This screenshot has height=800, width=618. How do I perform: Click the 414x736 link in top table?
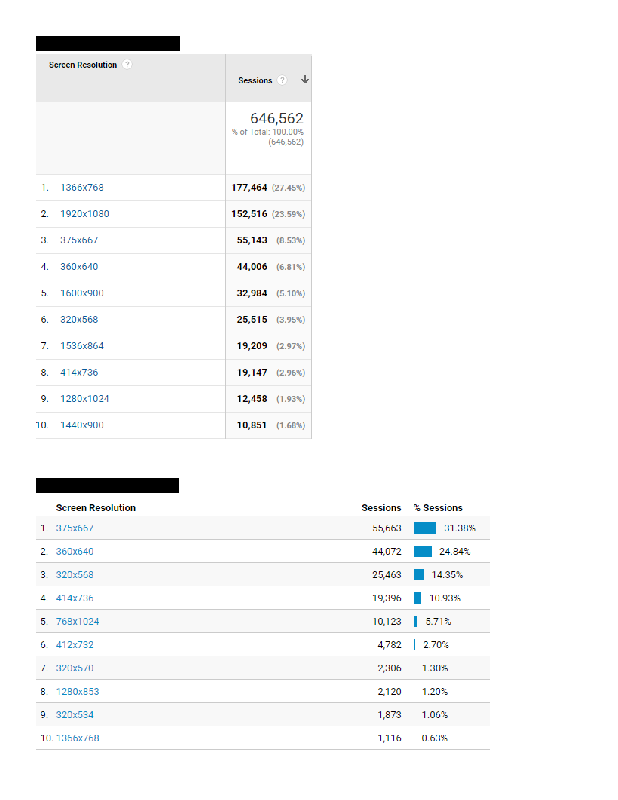pos(79,372)
